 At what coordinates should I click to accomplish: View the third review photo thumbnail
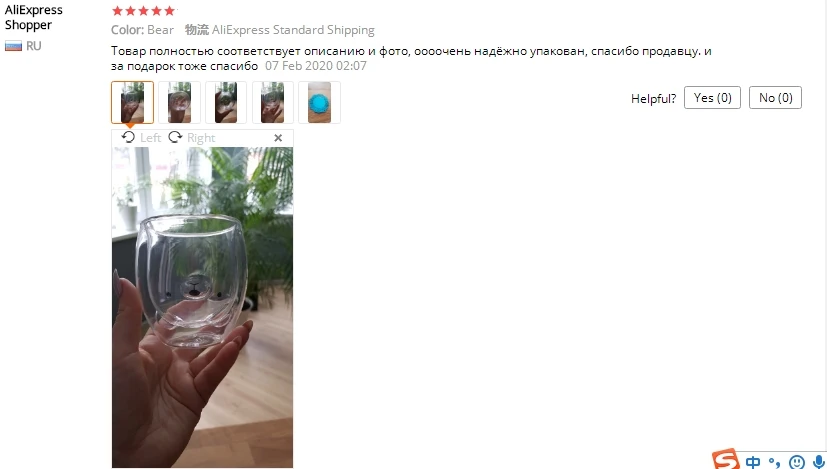pos(226,102)
